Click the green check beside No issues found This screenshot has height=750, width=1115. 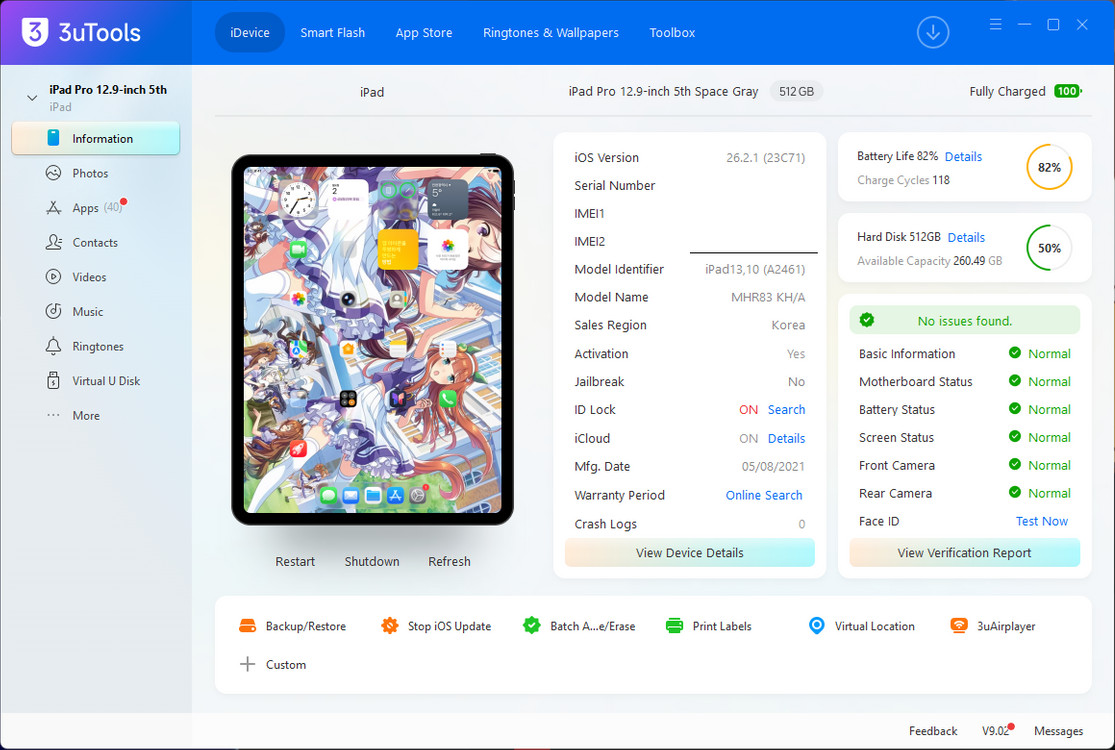pyautogui.click(x=867, y=320)
